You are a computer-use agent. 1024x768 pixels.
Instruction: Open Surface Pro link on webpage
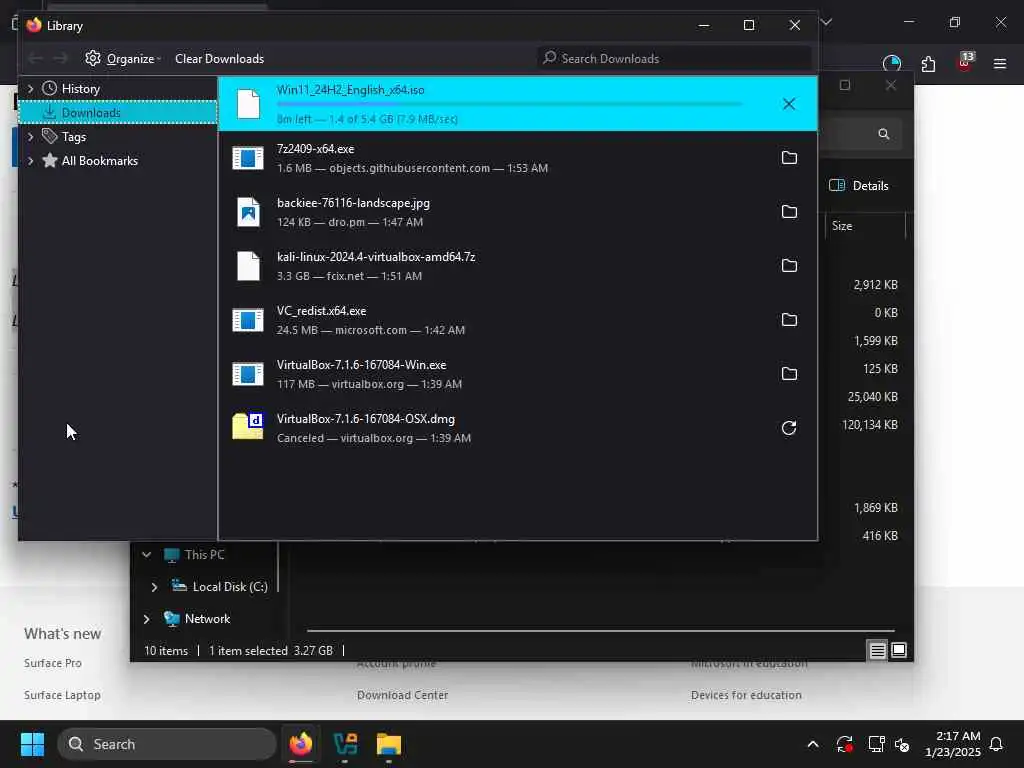[x=53, y=663]
